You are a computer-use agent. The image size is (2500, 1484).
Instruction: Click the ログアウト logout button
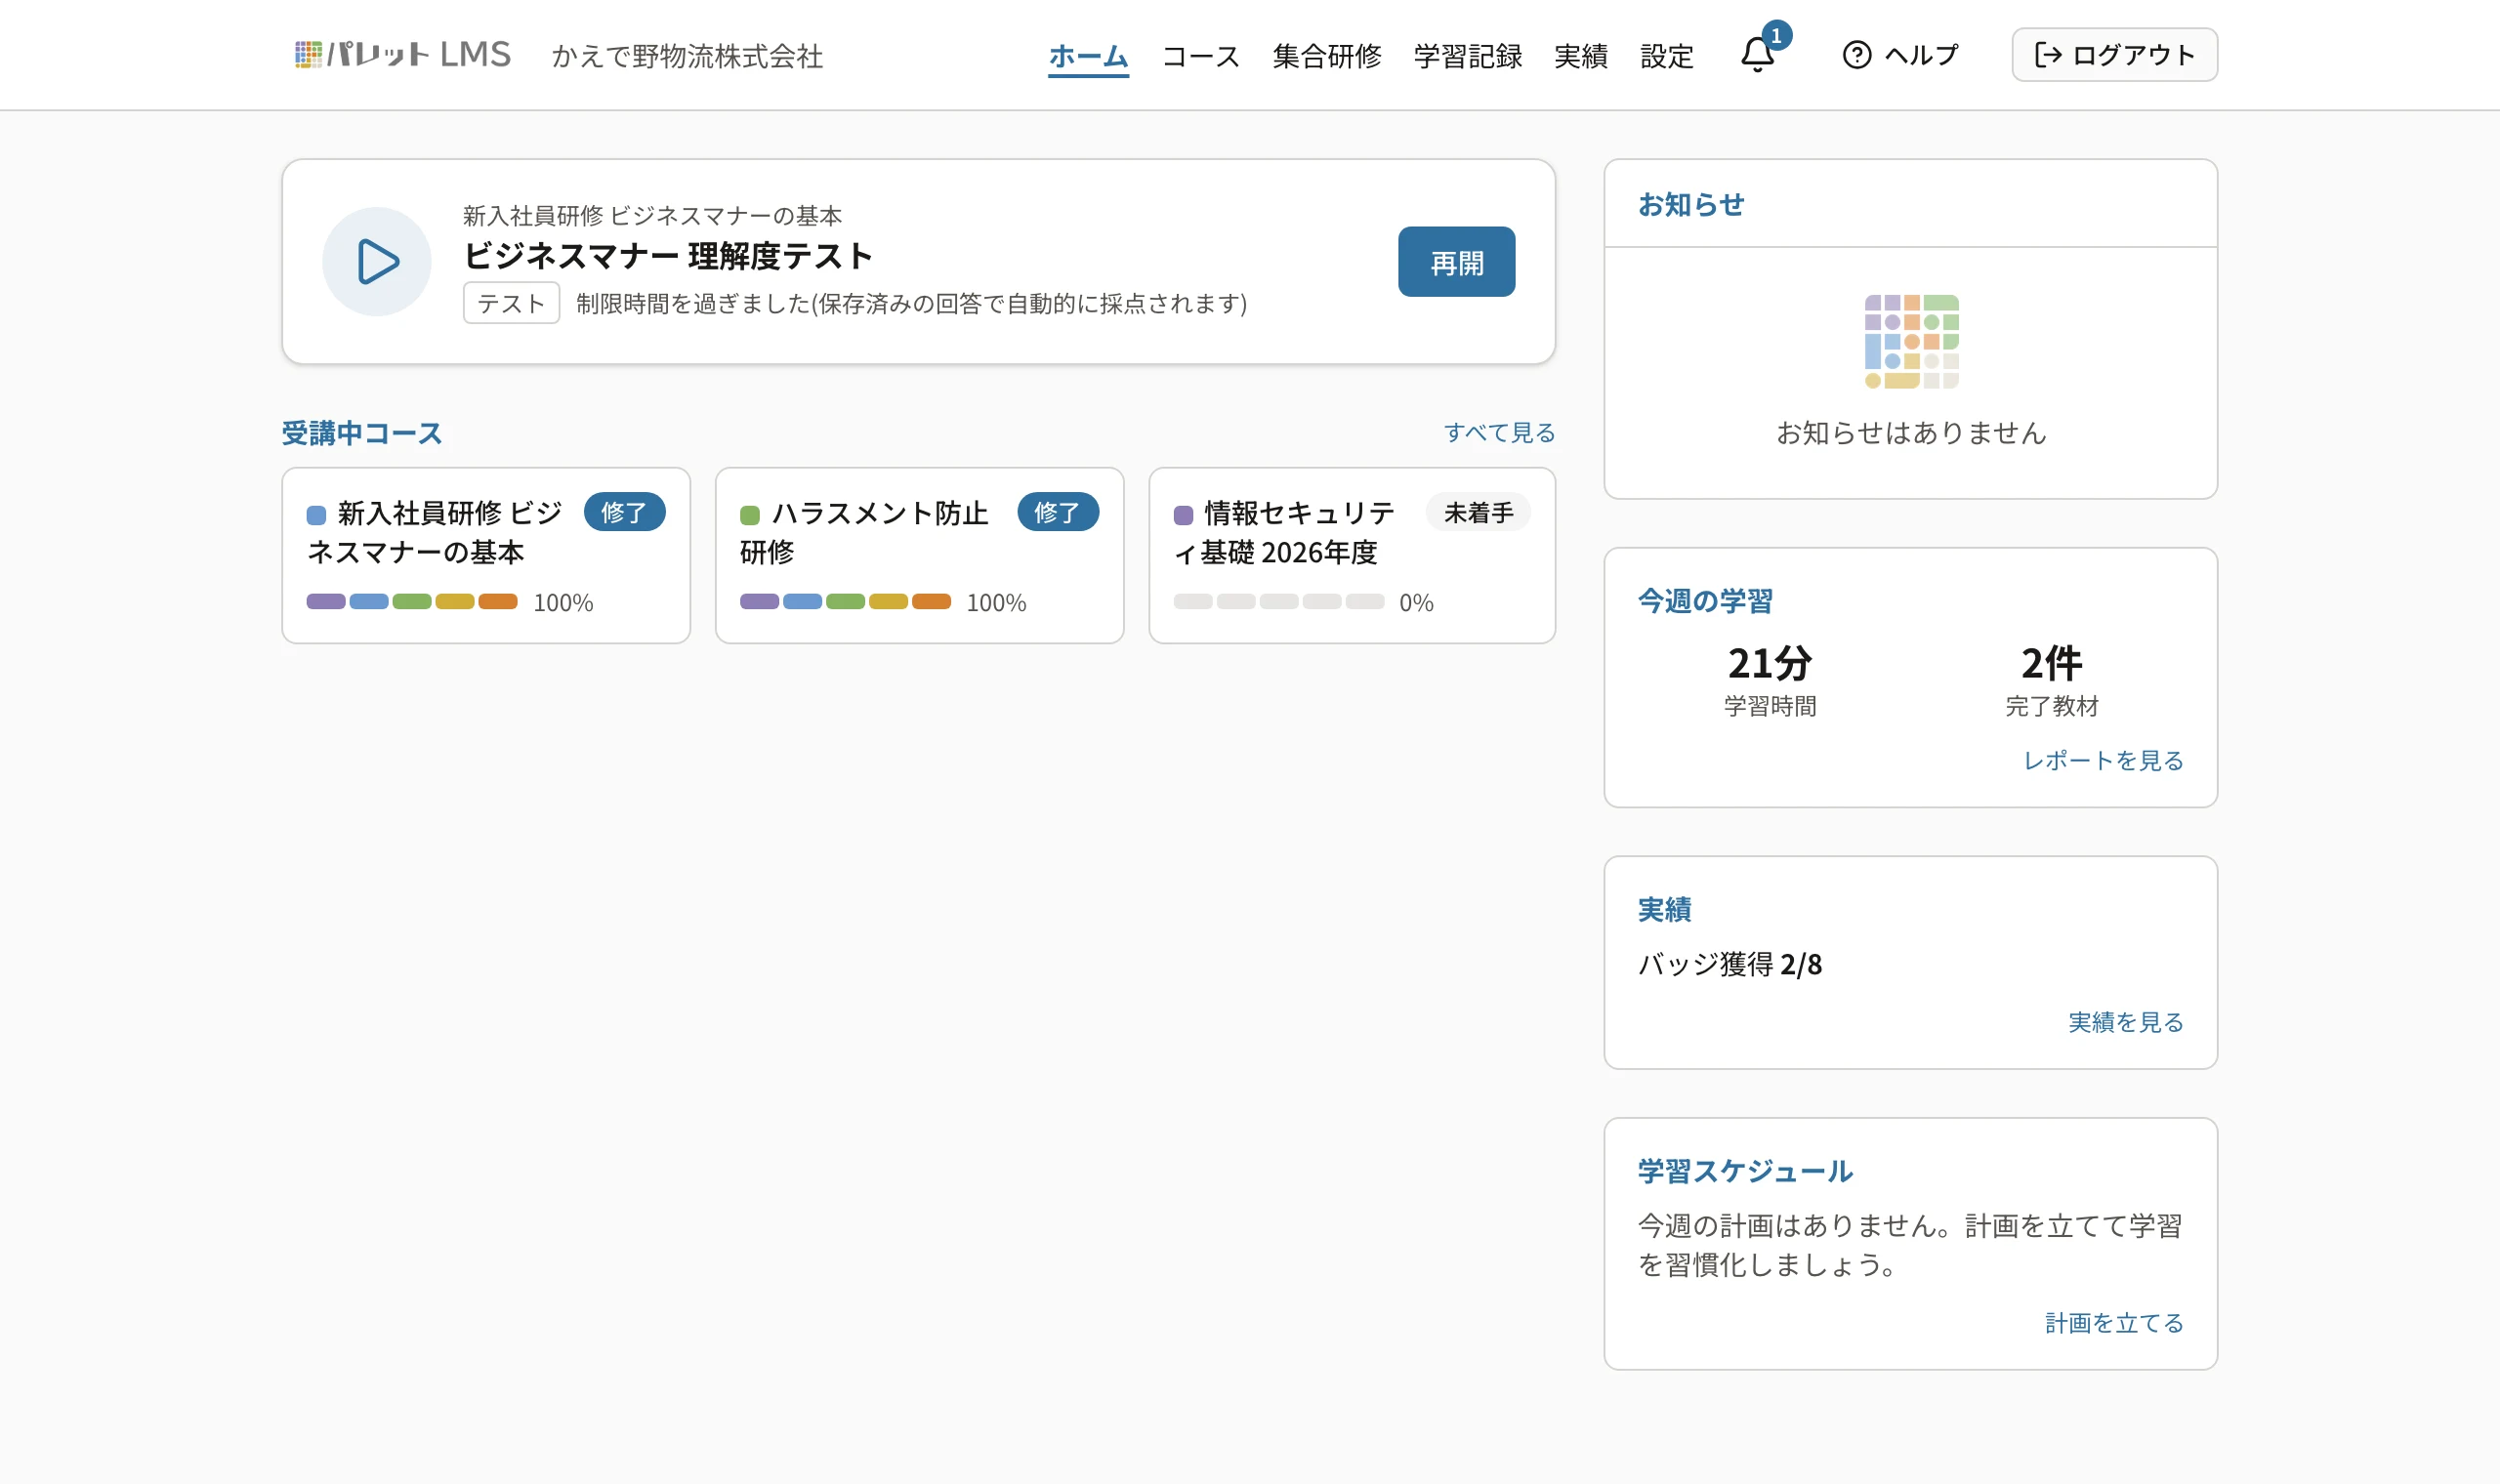click(2114, 55)
